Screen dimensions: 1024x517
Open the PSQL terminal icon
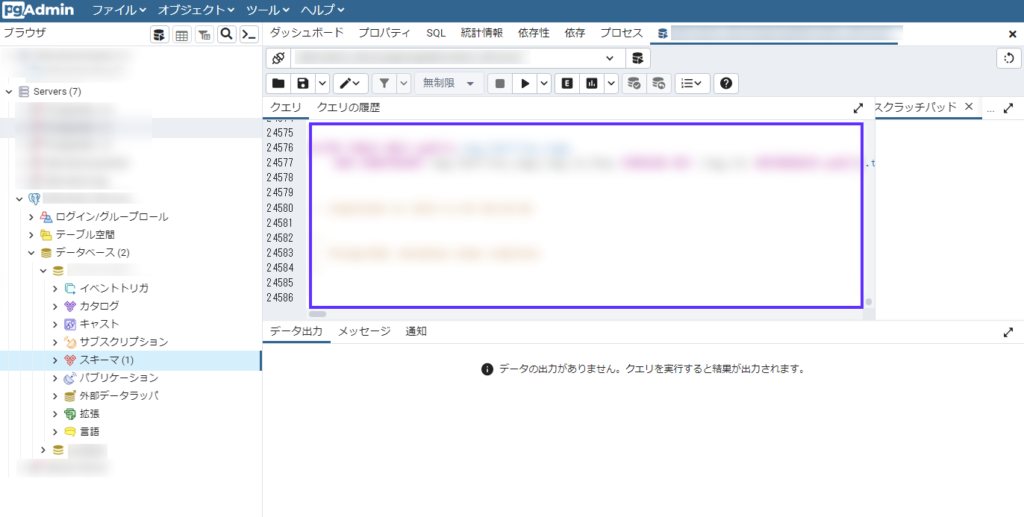tap(249, 35)
